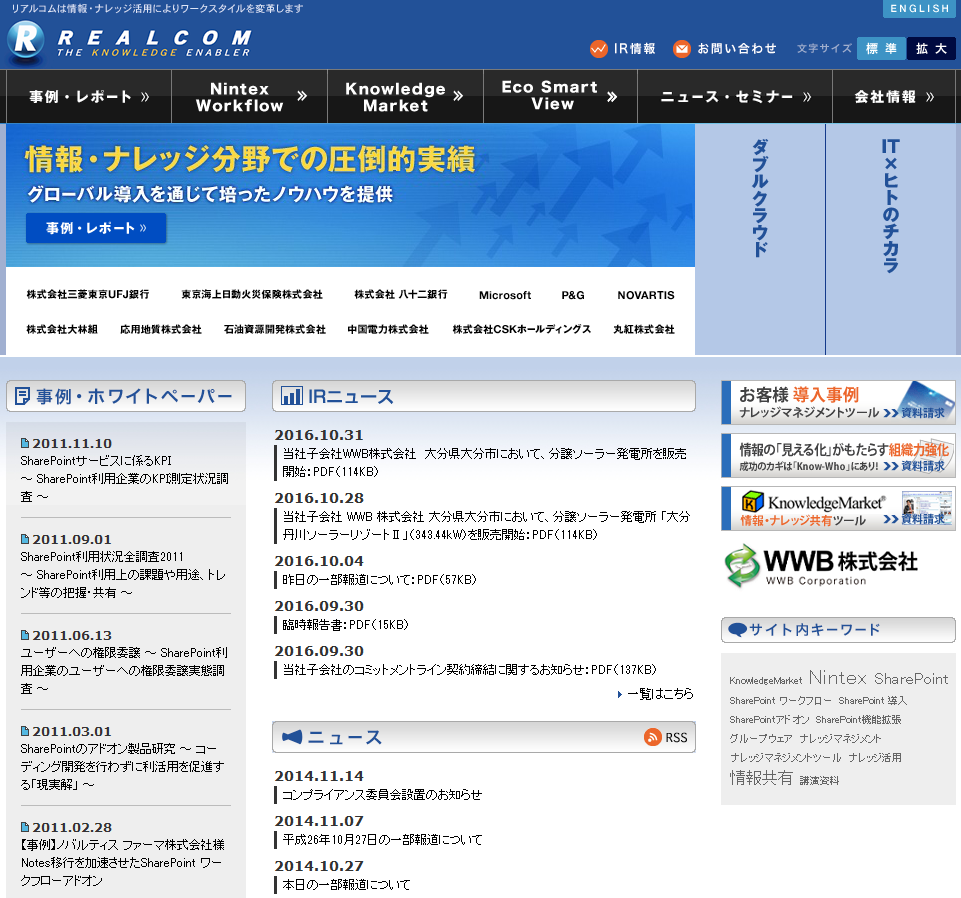Screen dimensions: 961x898
Task: Click 株式会社三菱東京UFJ銀行 client name
Action: click(x=88, y=294)
